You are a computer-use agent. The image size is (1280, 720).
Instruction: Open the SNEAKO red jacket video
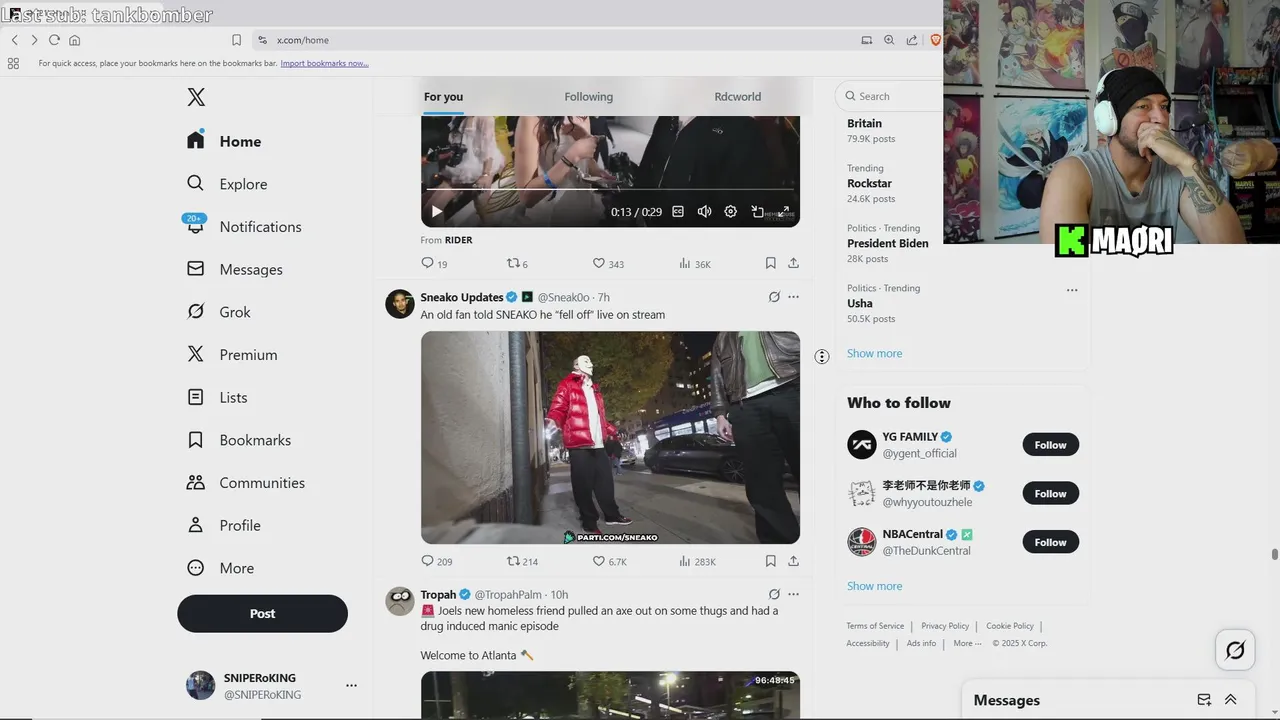click(x=610, y=438)
